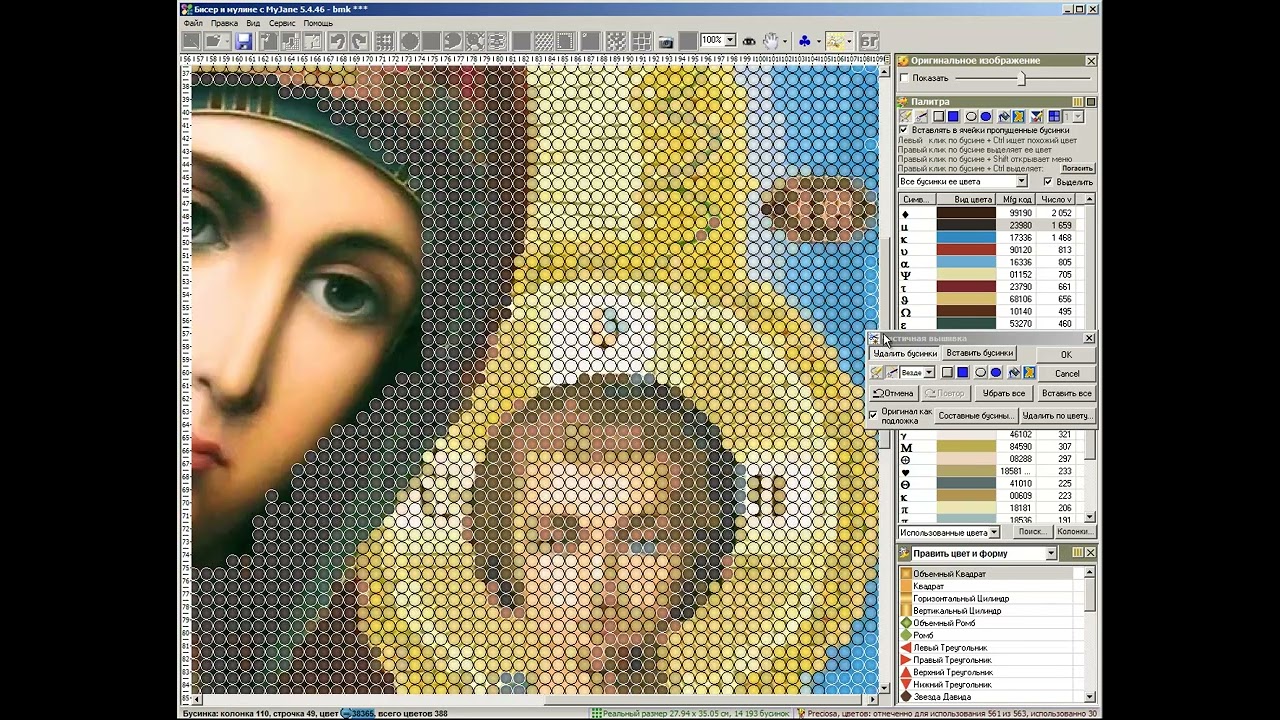This screenshot has width=1280, height=720.
Task: Open the 100% zoom dropdown
Action: pos(730,40)
